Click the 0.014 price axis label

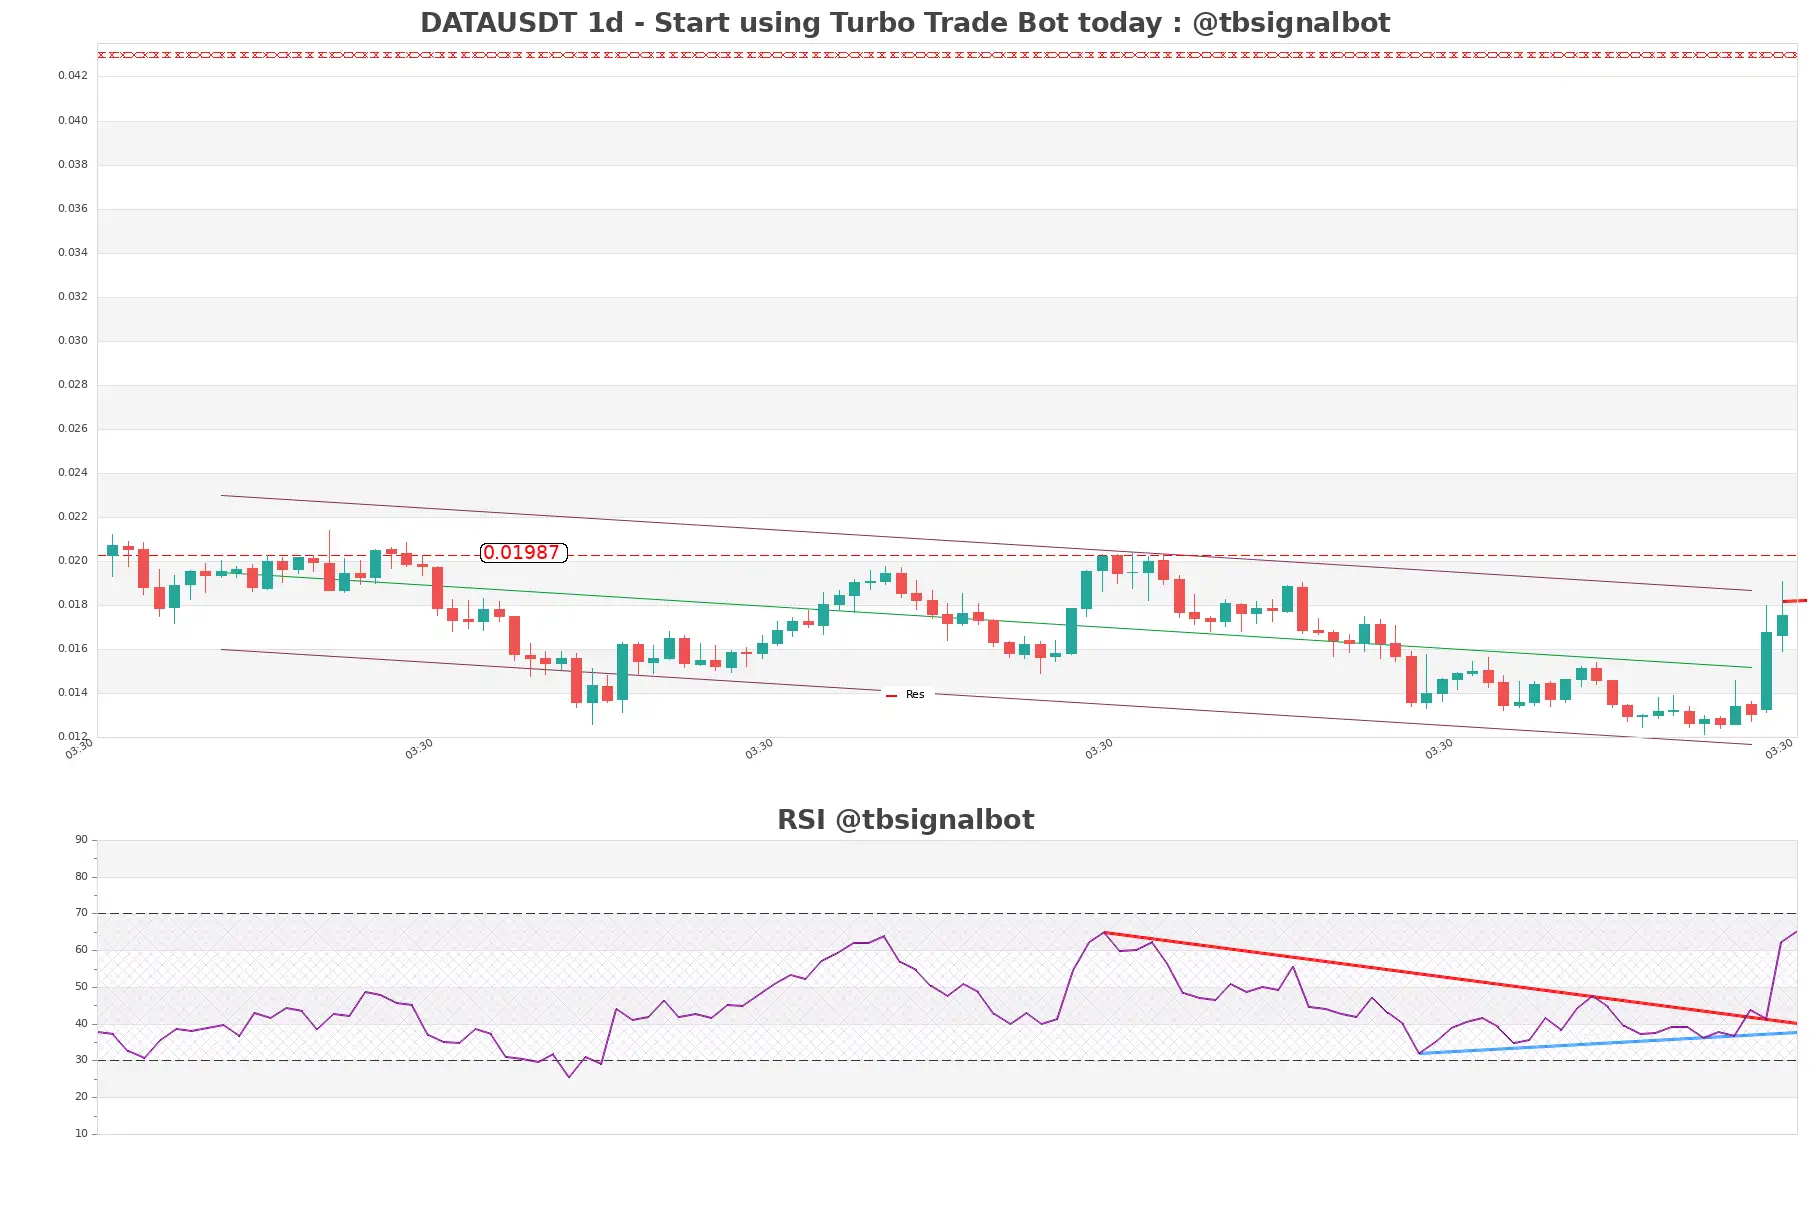[73, 693]
